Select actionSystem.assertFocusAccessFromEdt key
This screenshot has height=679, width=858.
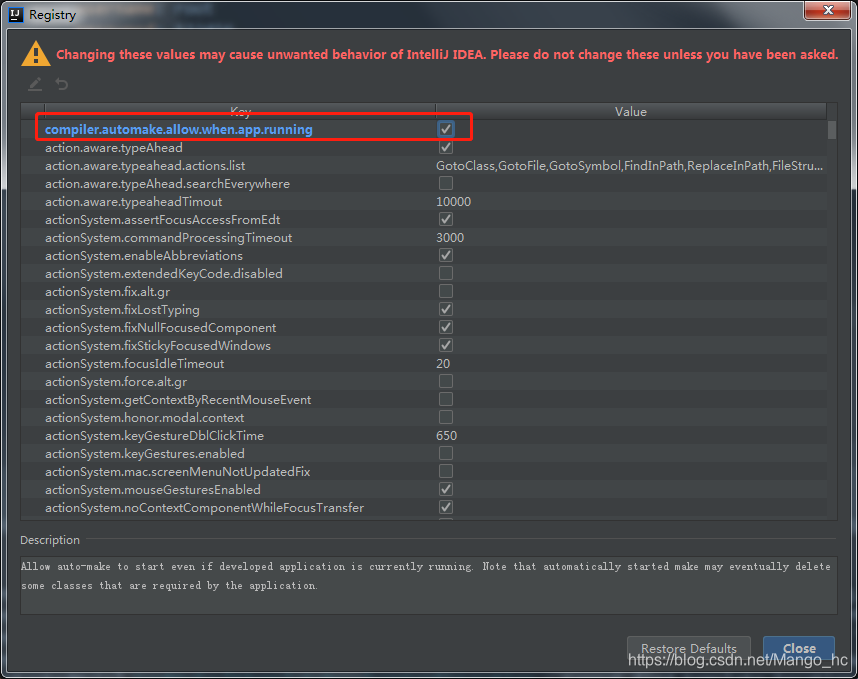[x=163, y=220]
